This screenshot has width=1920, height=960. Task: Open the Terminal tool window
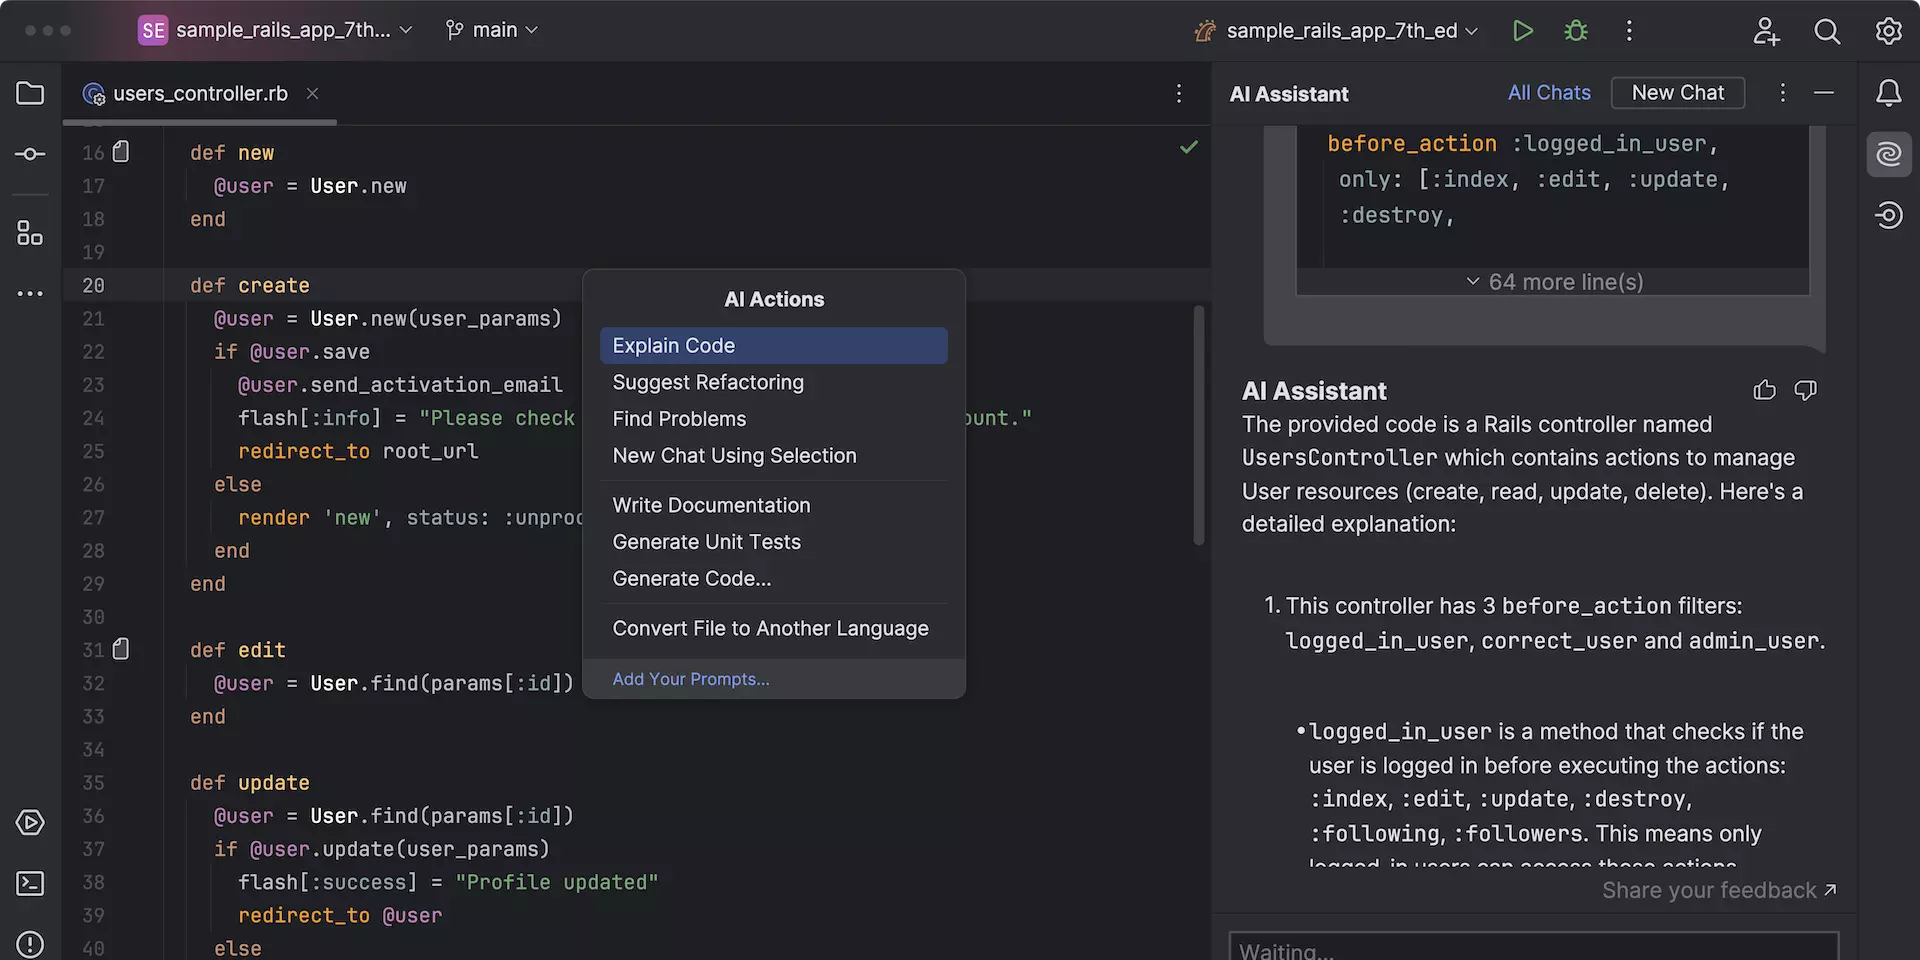pos(30,884)
